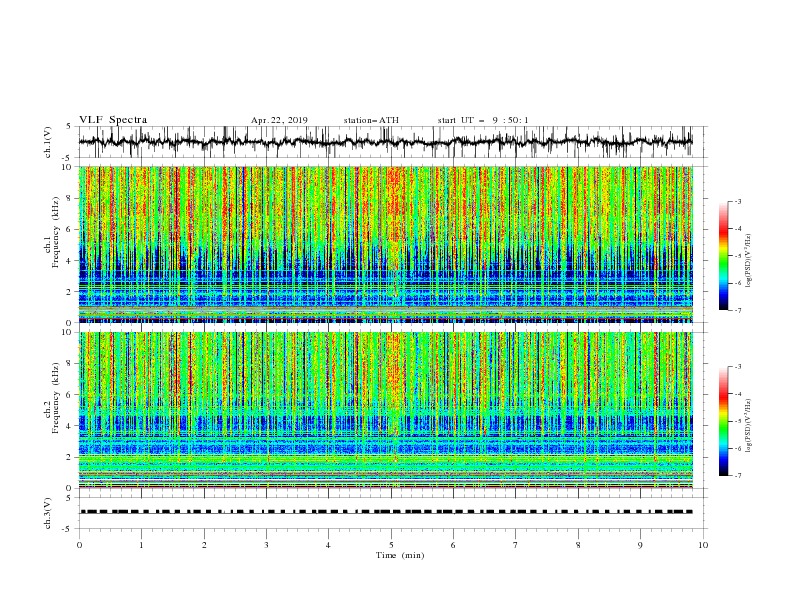Click time axis tick label "2"

(204, 545)
